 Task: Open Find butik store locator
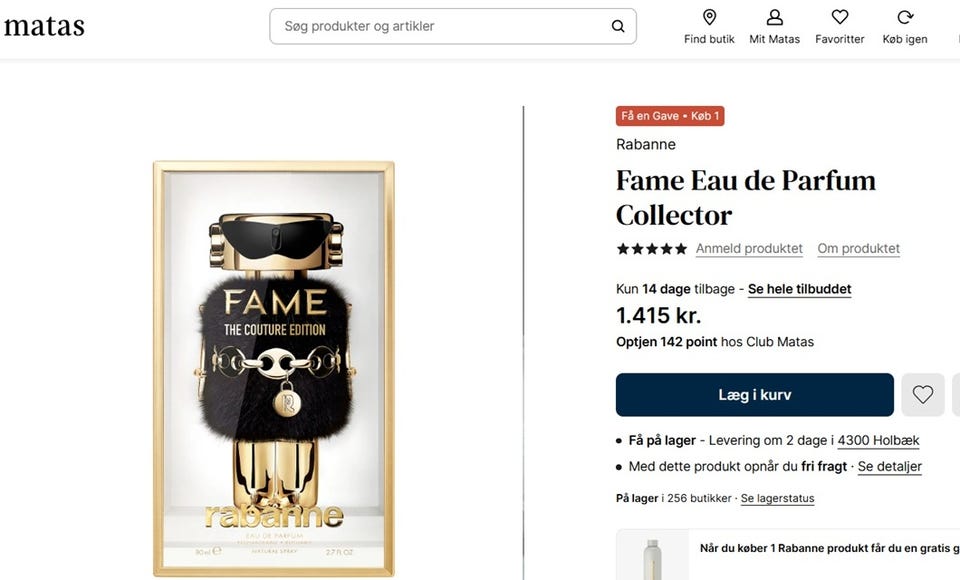709,26
